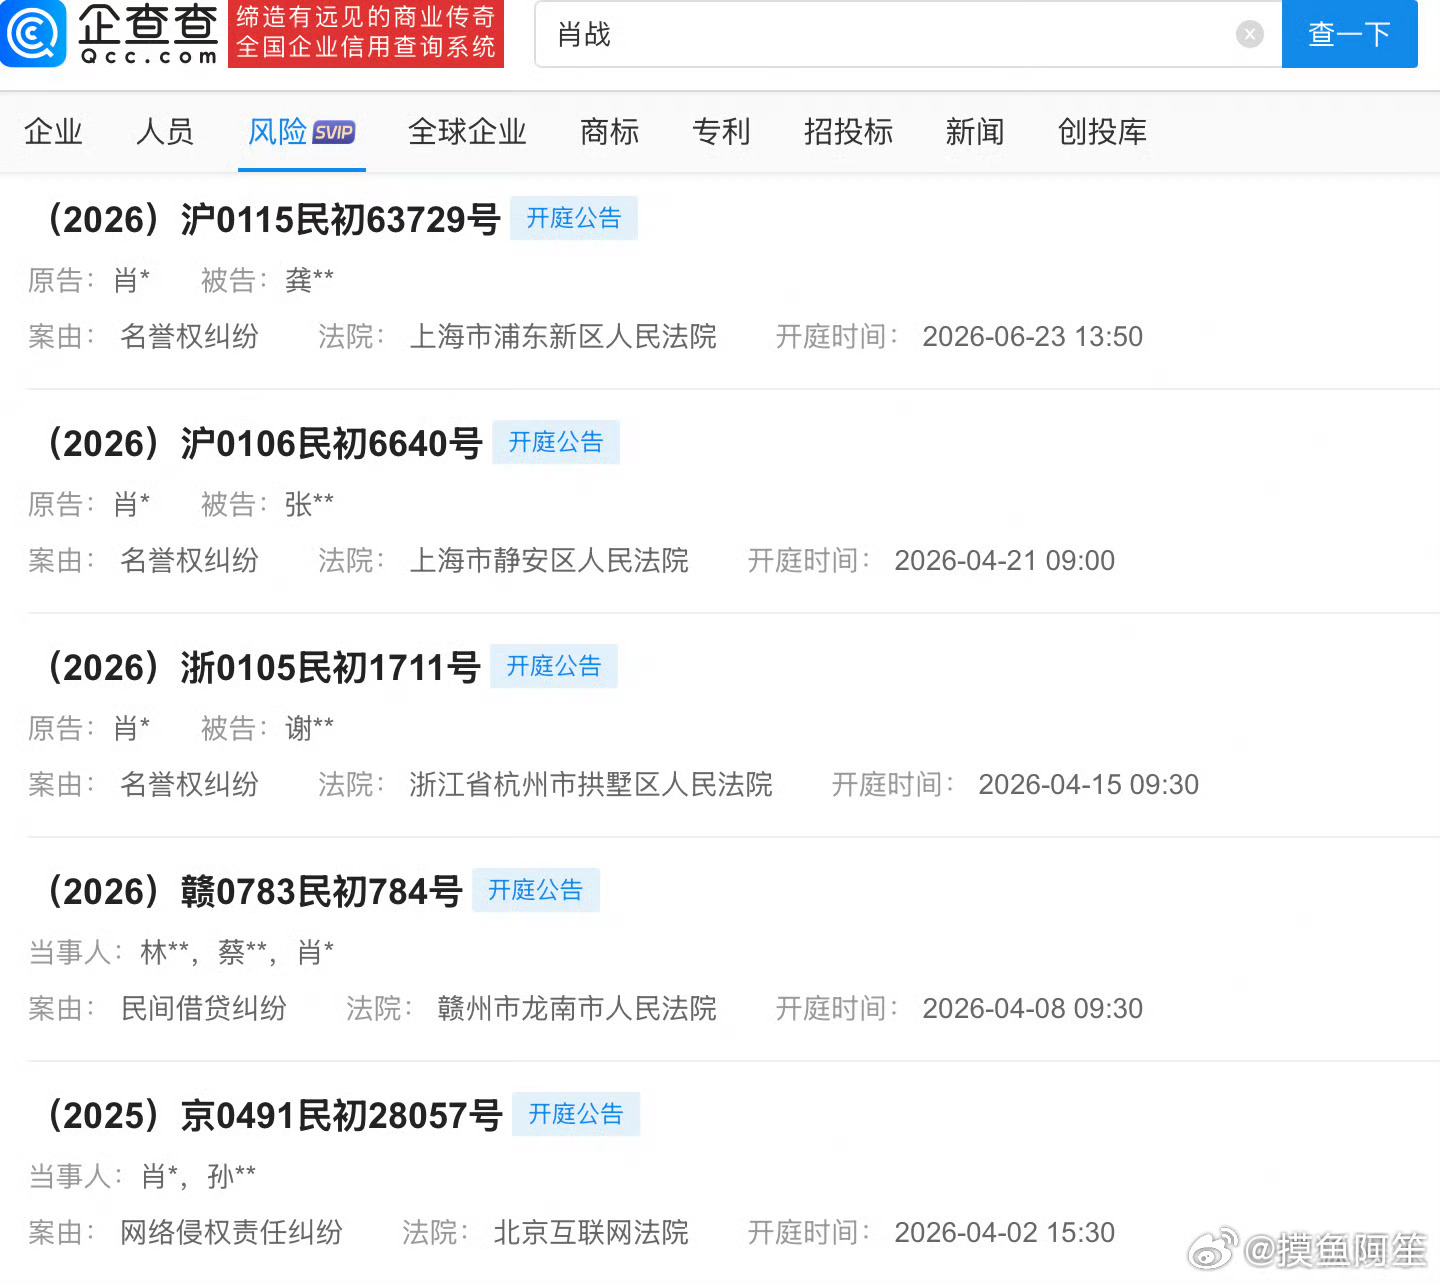Switch to the 企业 tab
This screenshot has width=1440, height=1284.
click(53, 132)
